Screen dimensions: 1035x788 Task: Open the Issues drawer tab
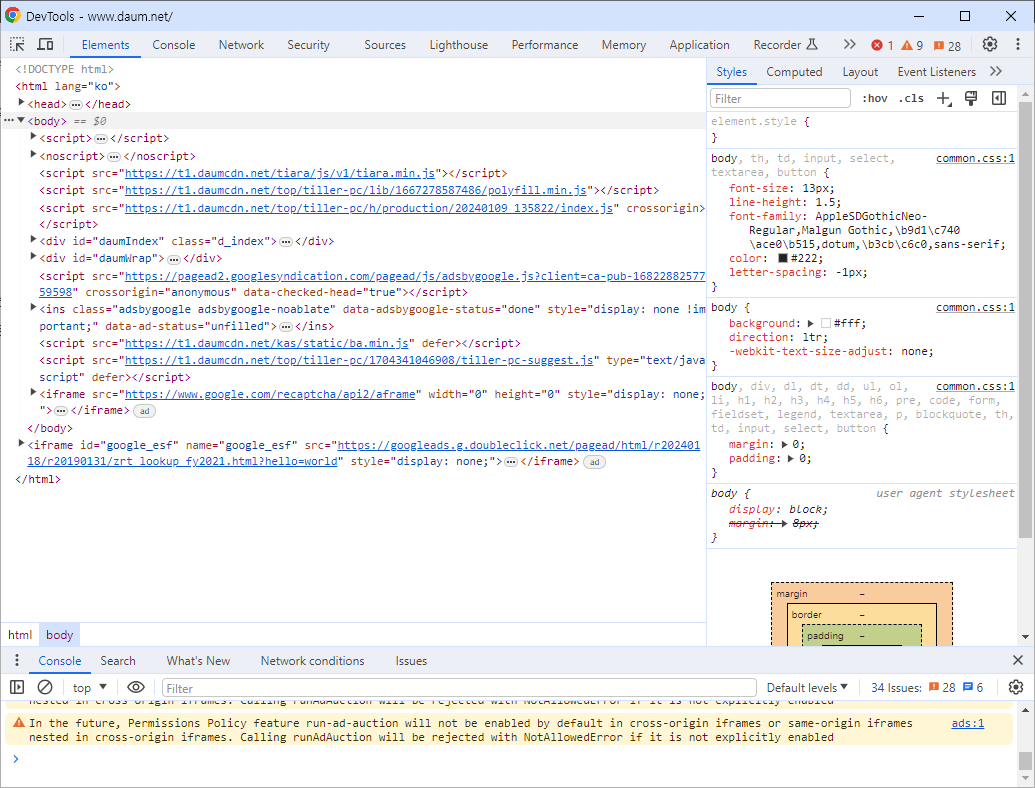click(x=411, y=661)
